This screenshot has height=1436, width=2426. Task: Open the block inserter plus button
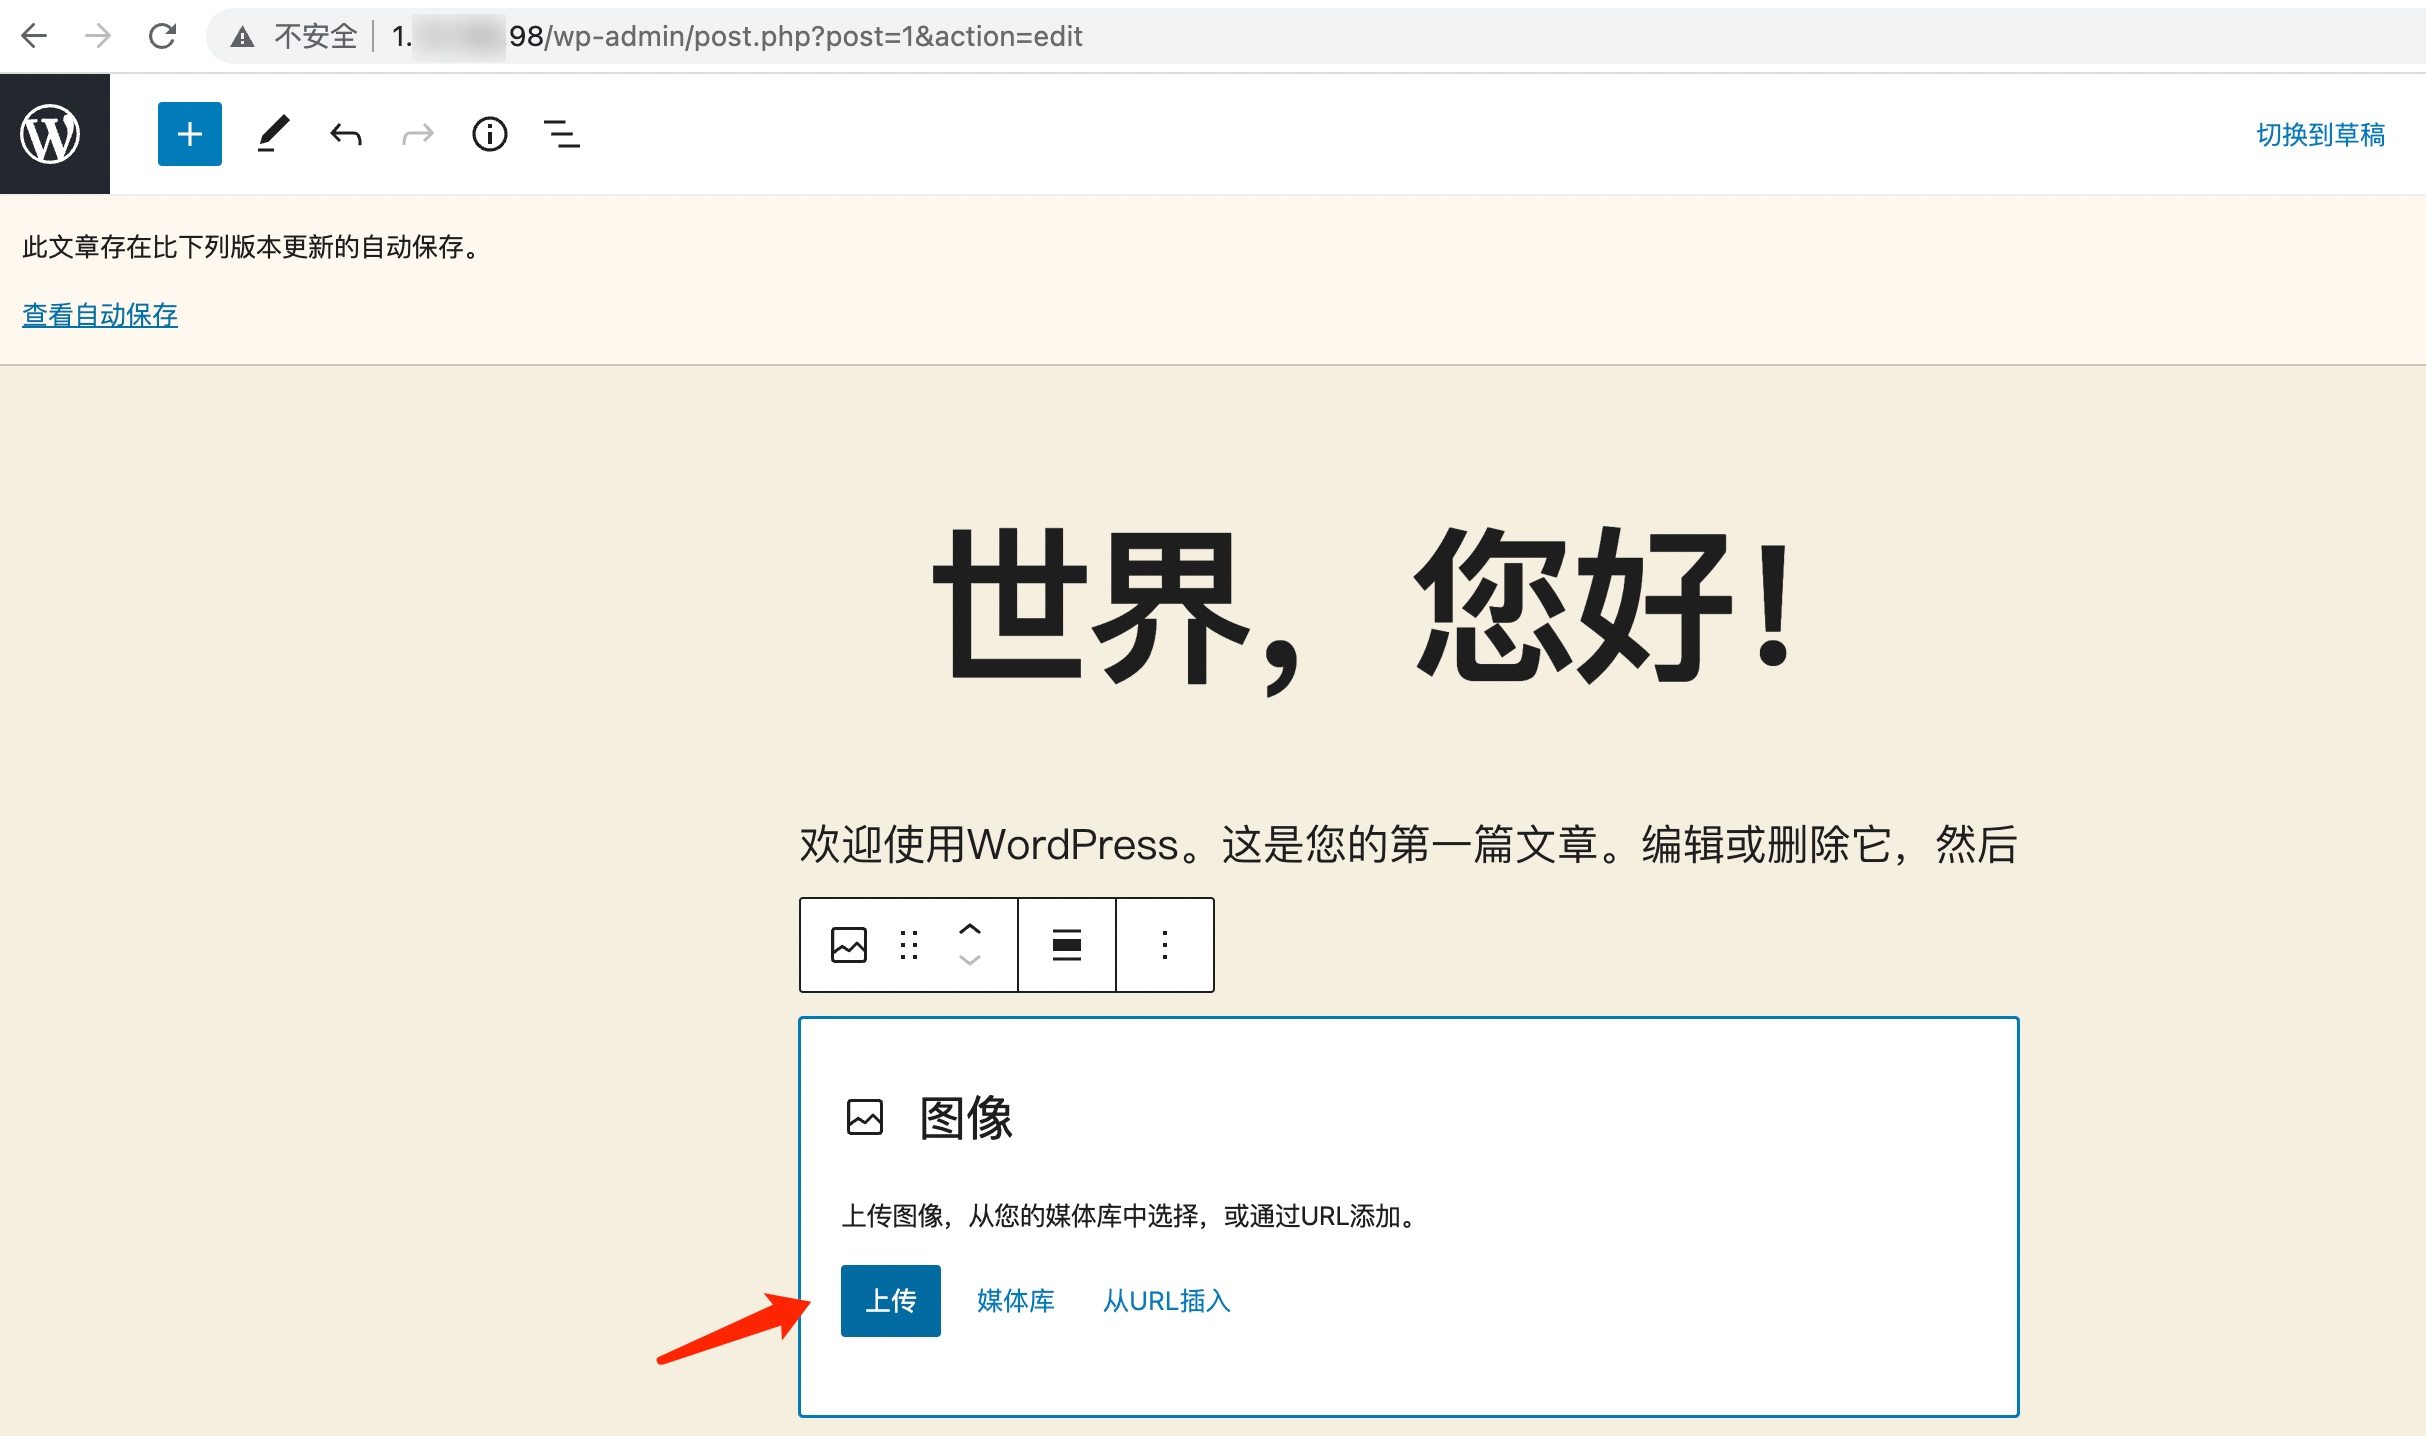click(190, 134)
